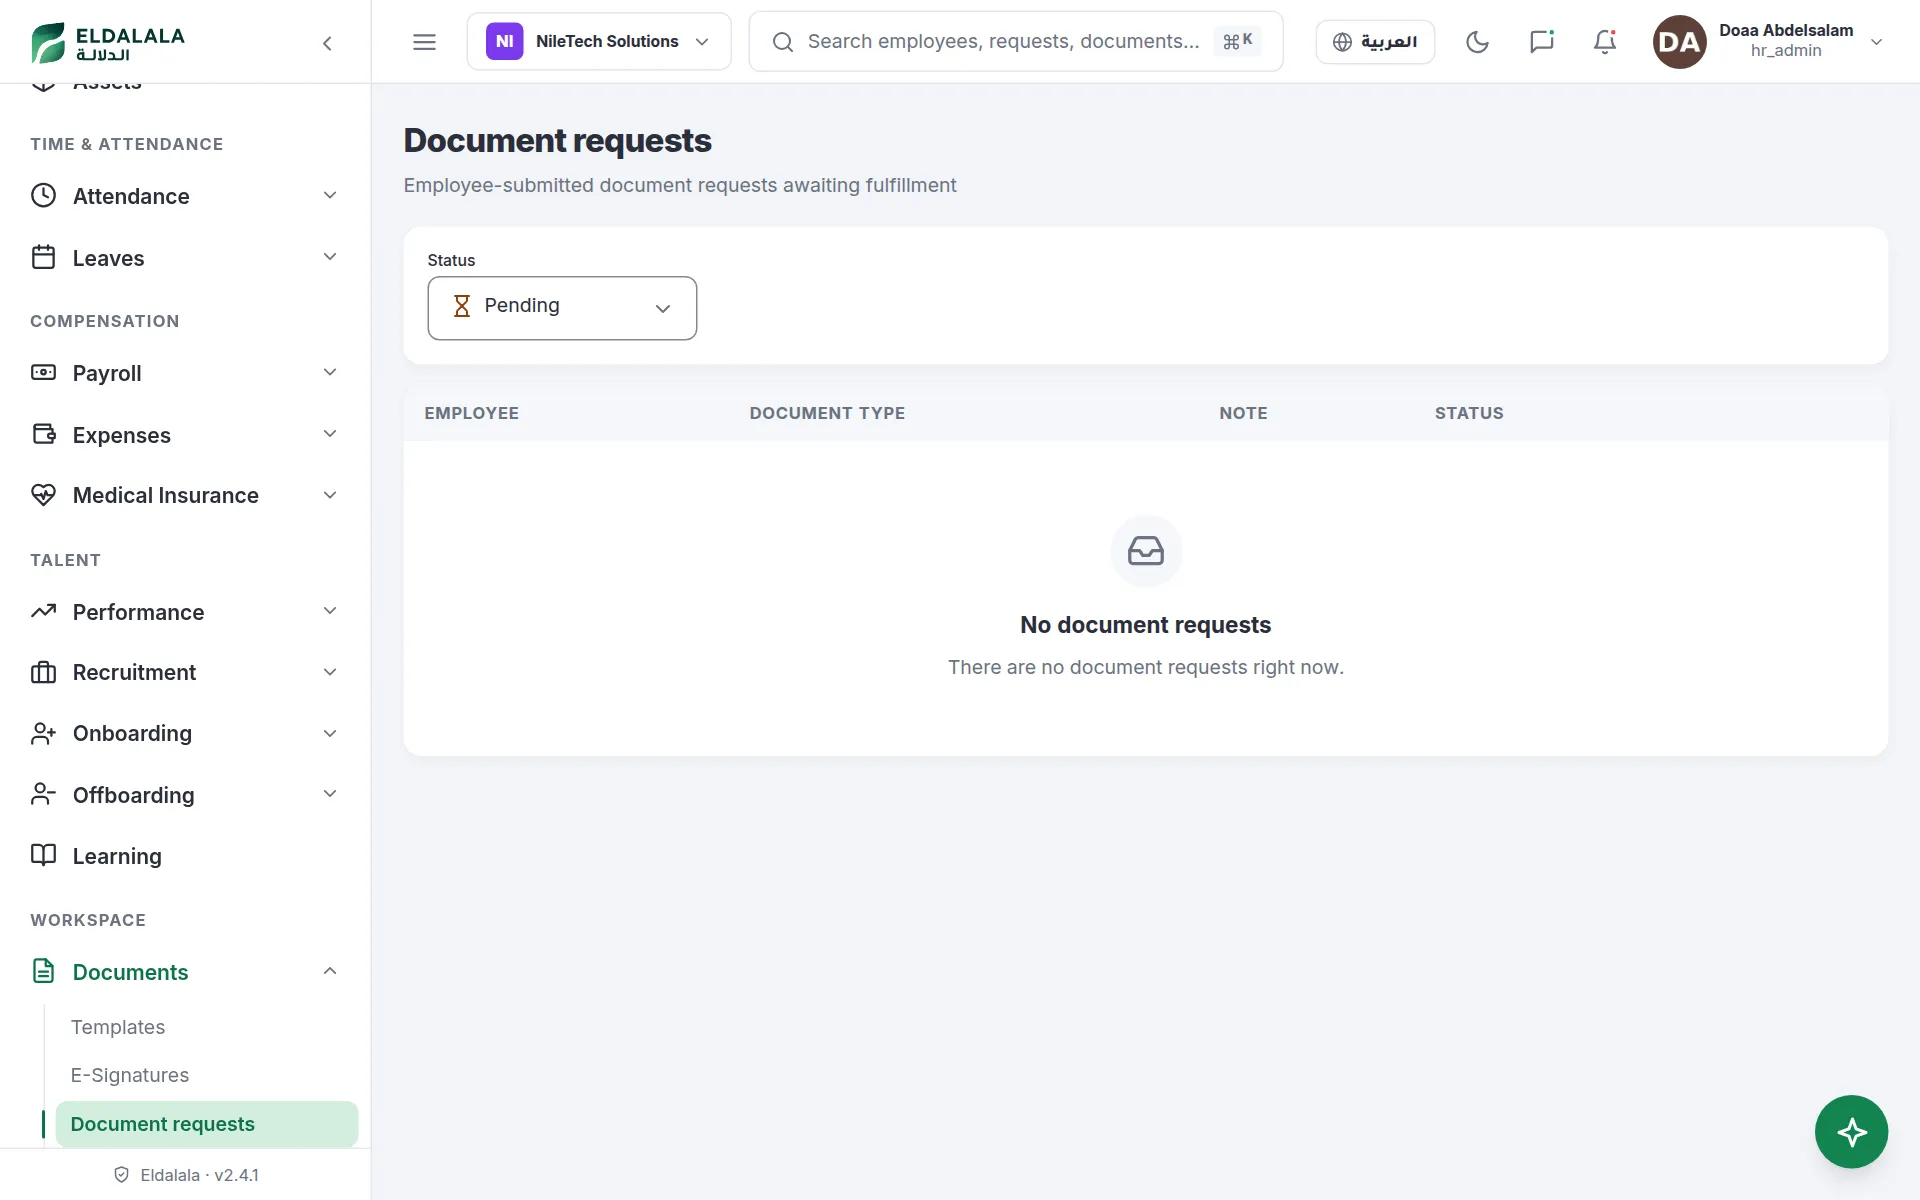Screen dimensions: 1920x1200
Task: Expand the Expenses menu chevron
Action: (x=330, y=434)
